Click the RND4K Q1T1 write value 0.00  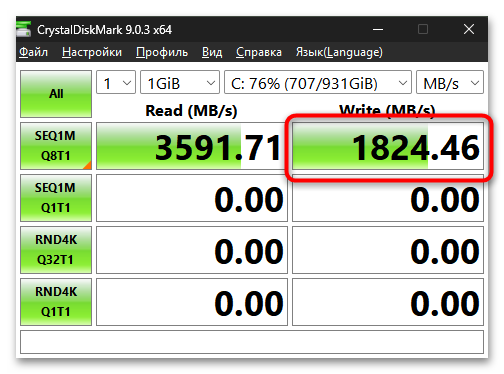click(x=388, y=302)
